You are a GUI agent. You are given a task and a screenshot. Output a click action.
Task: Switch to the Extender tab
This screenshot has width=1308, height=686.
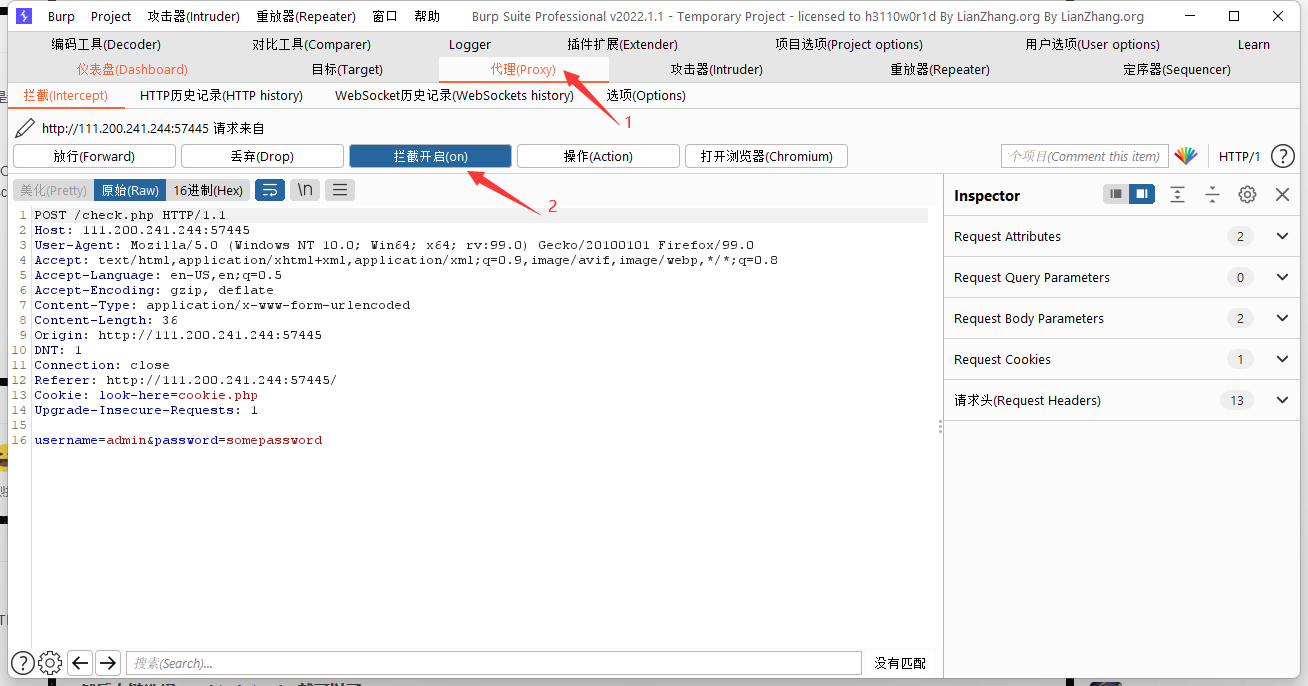coord(622,44)
